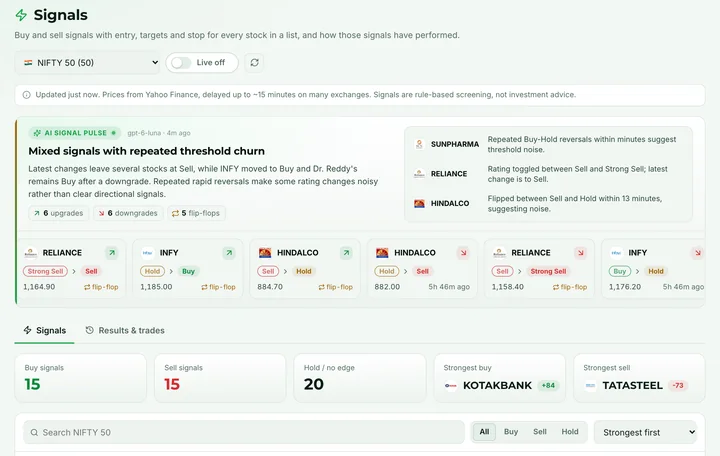This screenshot has height=456, width=720.
Task: Click the flip-flop tag on INFY 1,185.00 card
Action: click(x=218, y=287)
